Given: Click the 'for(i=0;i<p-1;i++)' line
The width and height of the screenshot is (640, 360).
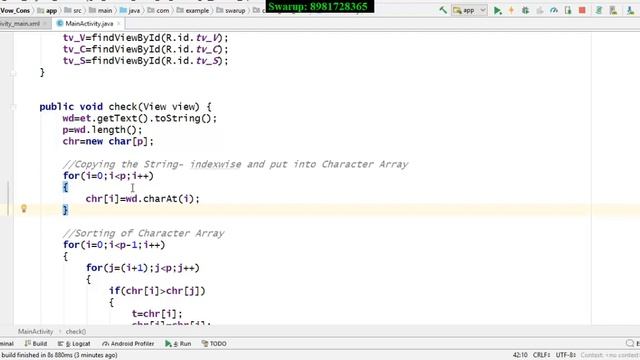Looking at the screenshot, I should click(x=114, y=245).
